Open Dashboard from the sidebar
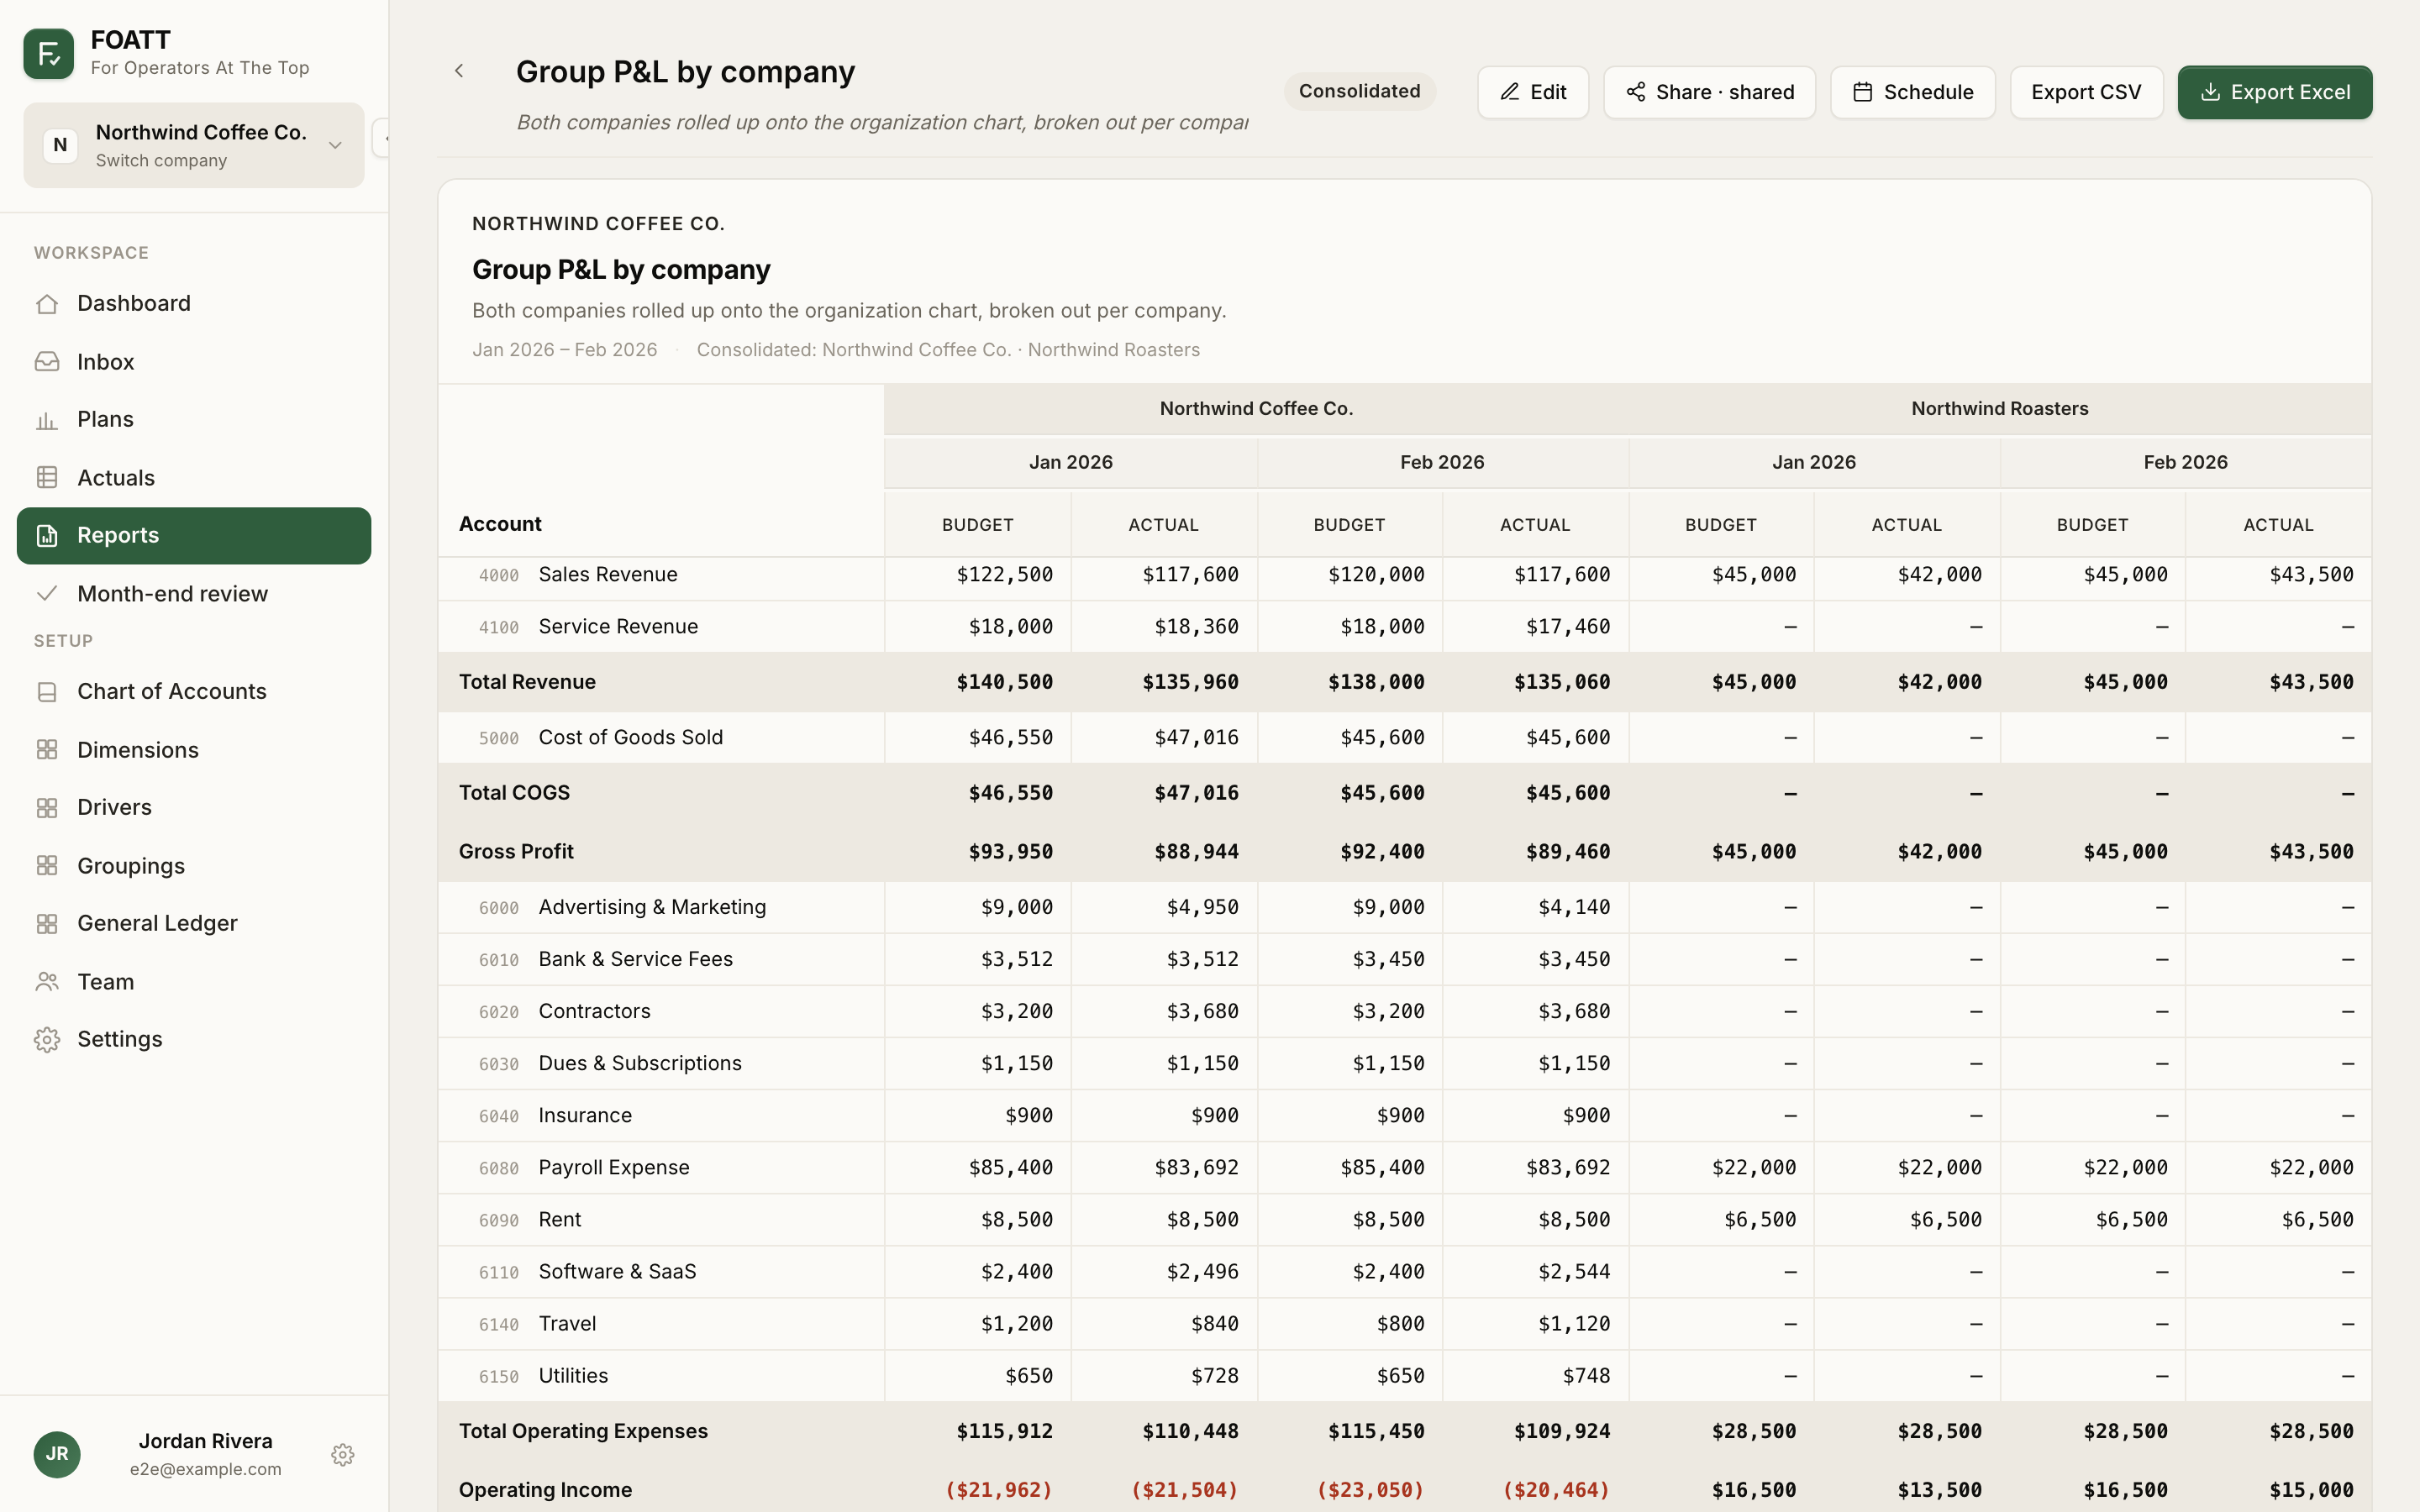Image resolution: width=2420 pixels, height=1512 pixels. point(194,304)
